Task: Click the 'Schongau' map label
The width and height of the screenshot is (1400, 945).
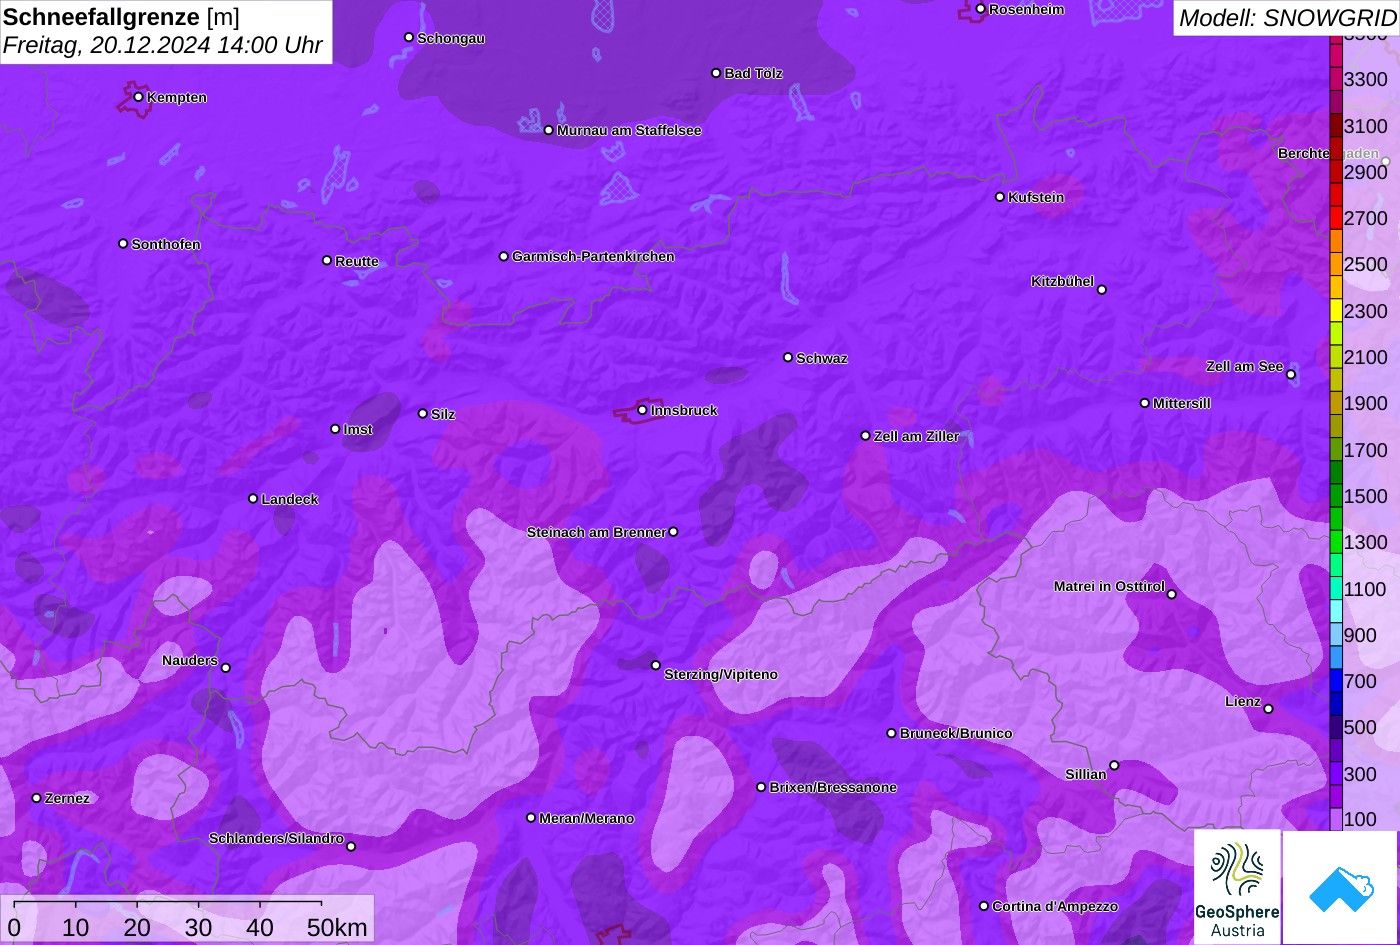Action: [451, 38]
